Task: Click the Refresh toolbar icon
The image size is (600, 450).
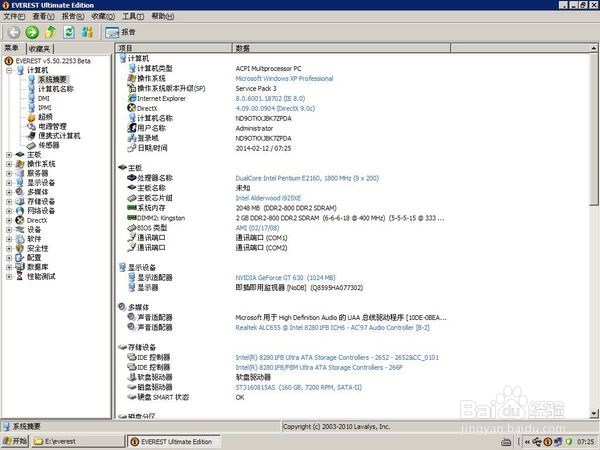Action: (x=69, y=32)
